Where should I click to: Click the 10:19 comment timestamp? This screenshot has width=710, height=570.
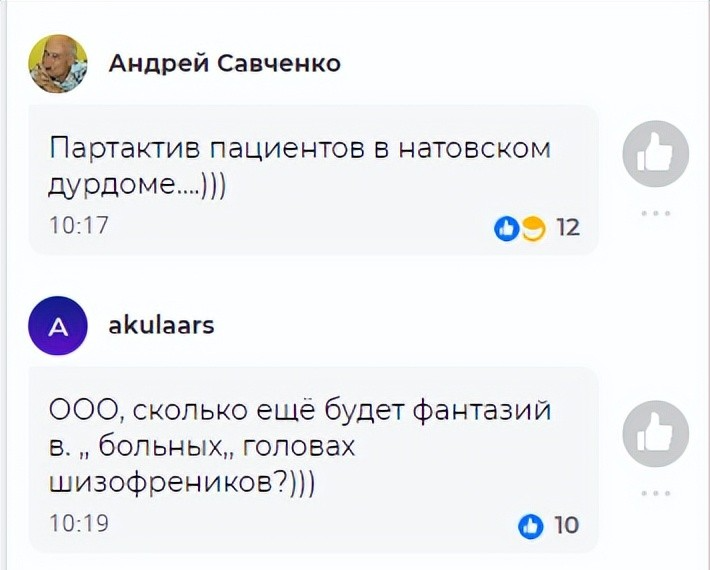(79, 523)
